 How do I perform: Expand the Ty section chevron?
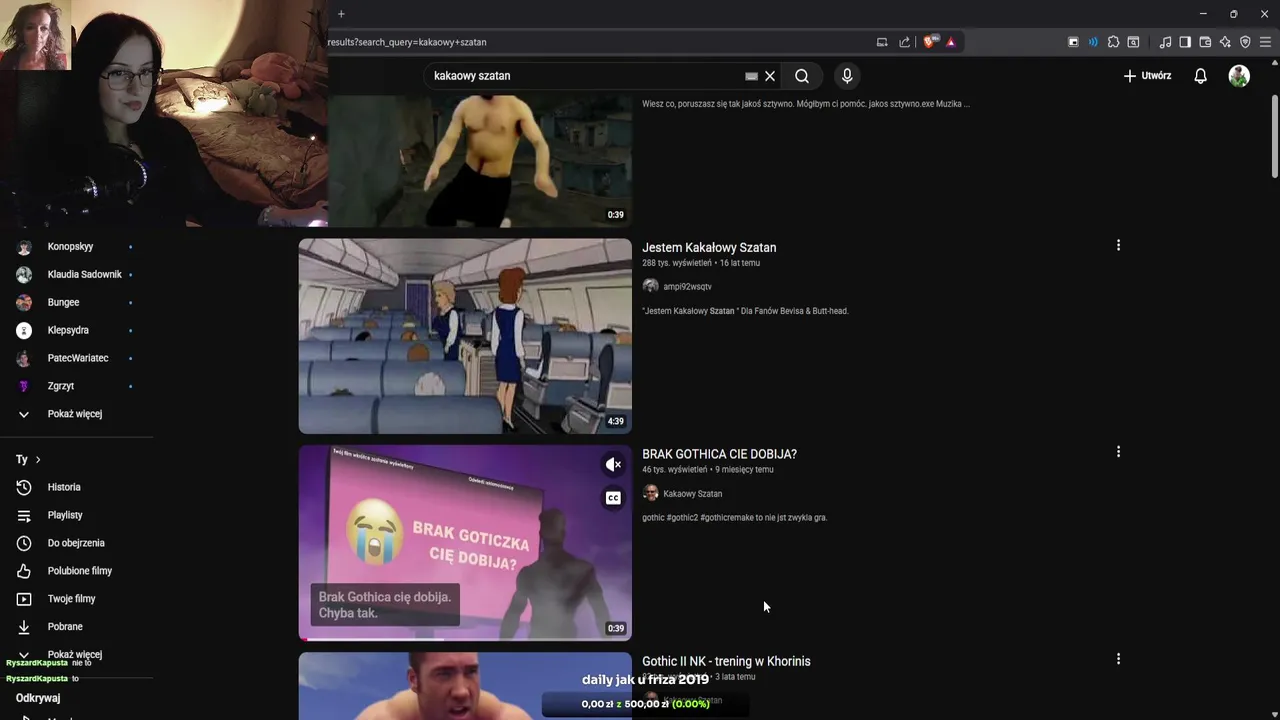38,460
